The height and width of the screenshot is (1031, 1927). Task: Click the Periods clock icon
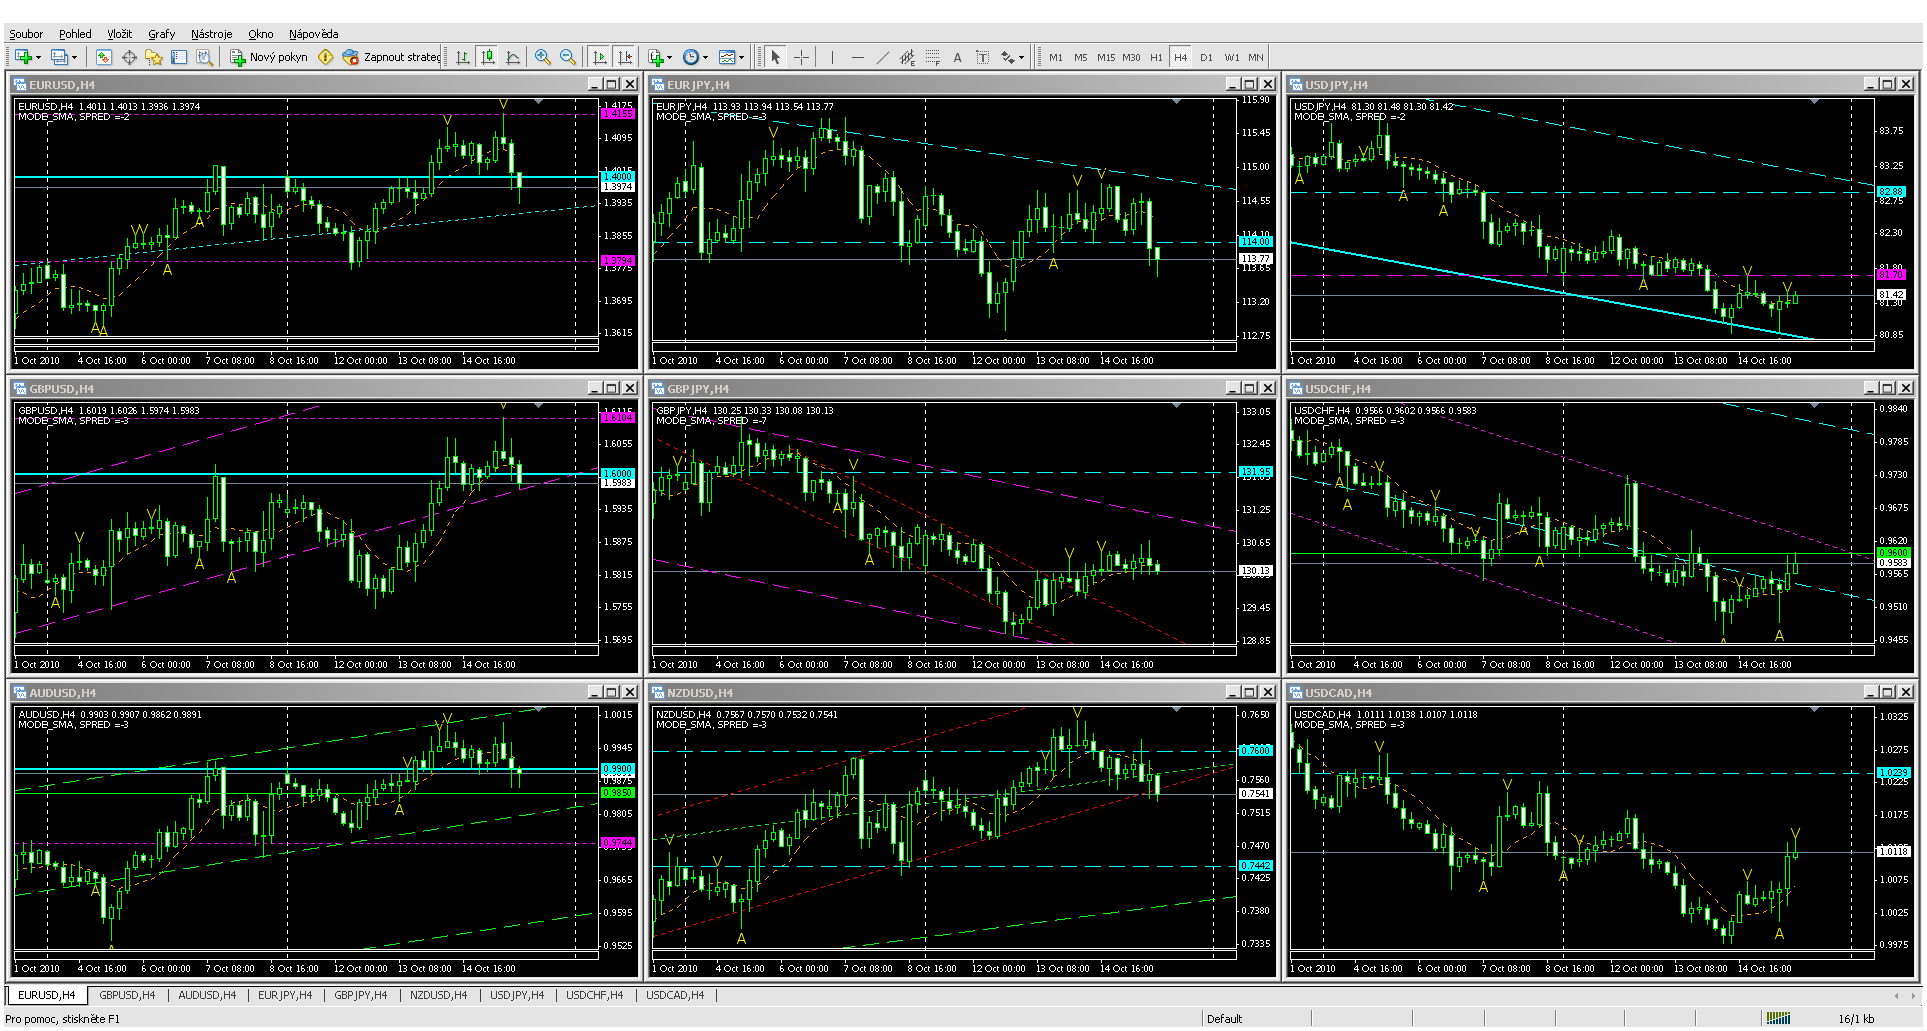[x=690, y=57]
